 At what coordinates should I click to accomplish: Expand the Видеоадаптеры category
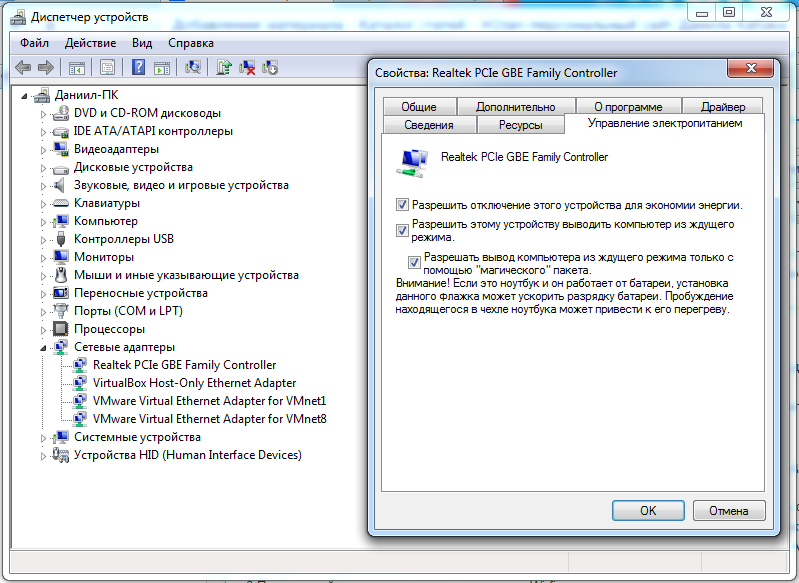click(x=43, y=149)
